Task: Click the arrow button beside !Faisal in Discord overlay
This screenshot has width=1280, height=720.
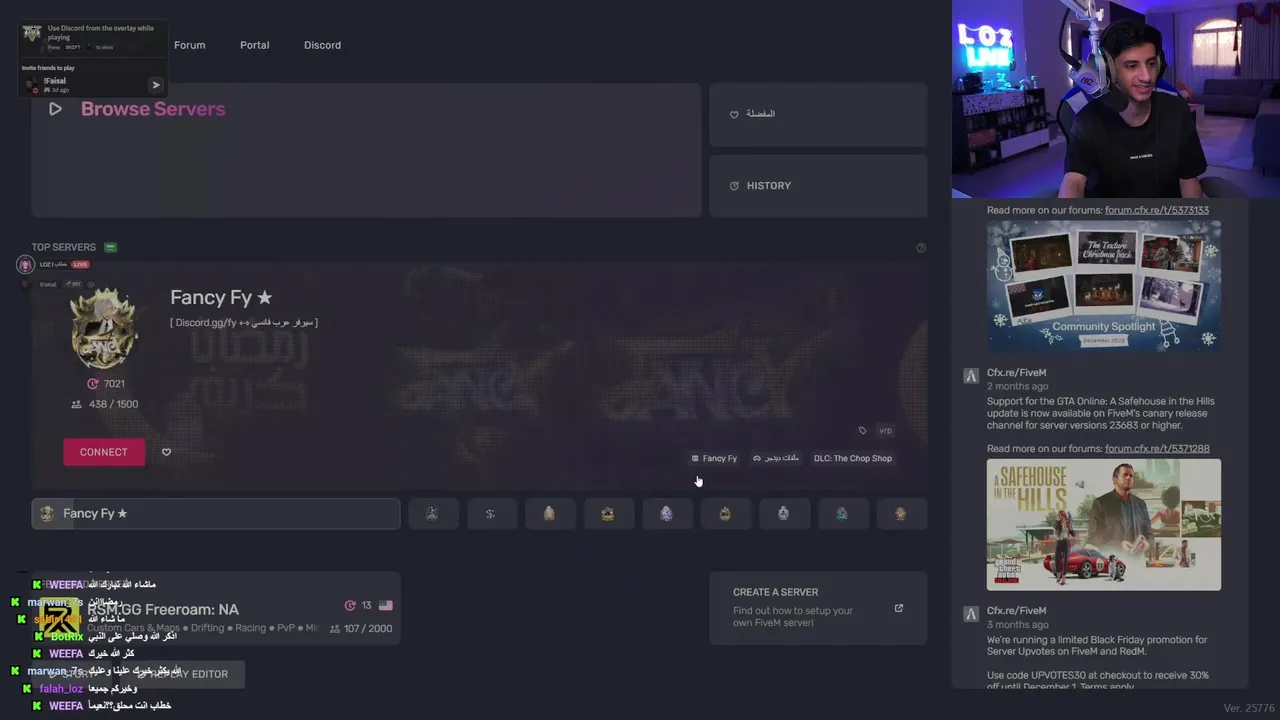Action: [155, 85]
